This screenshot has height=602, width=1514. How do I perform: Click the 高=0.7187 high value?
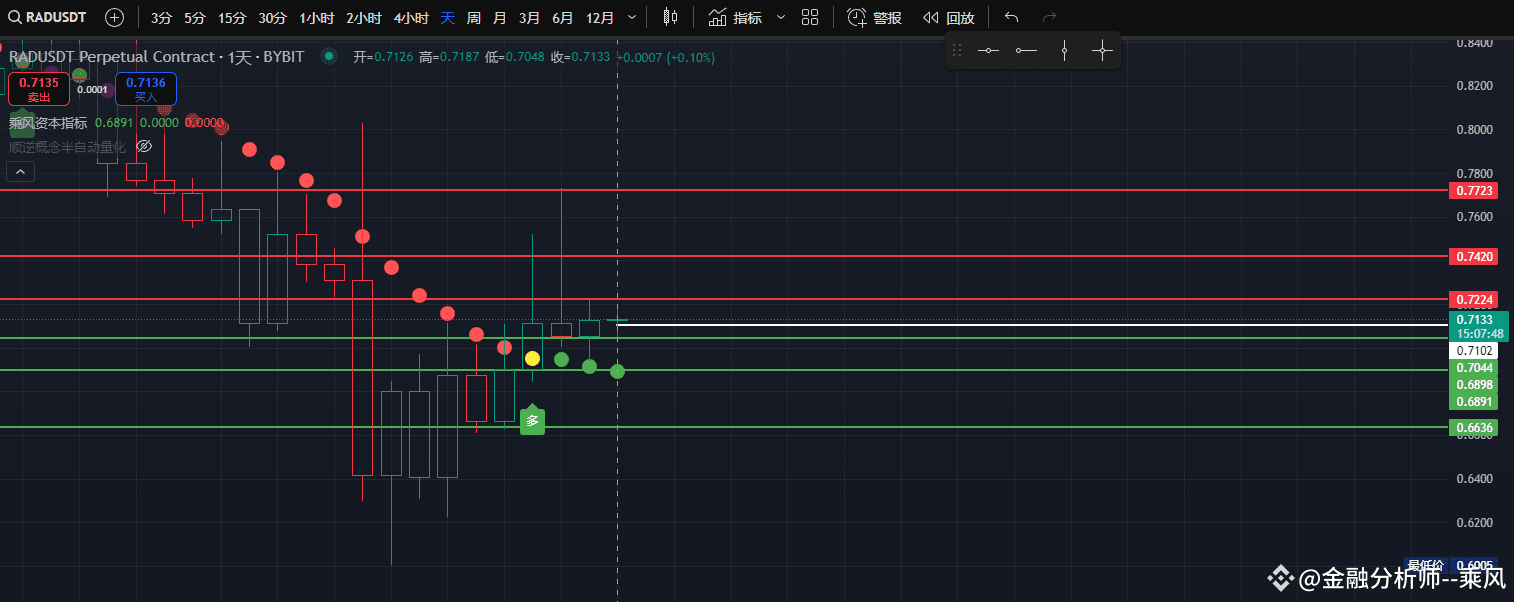449,57
